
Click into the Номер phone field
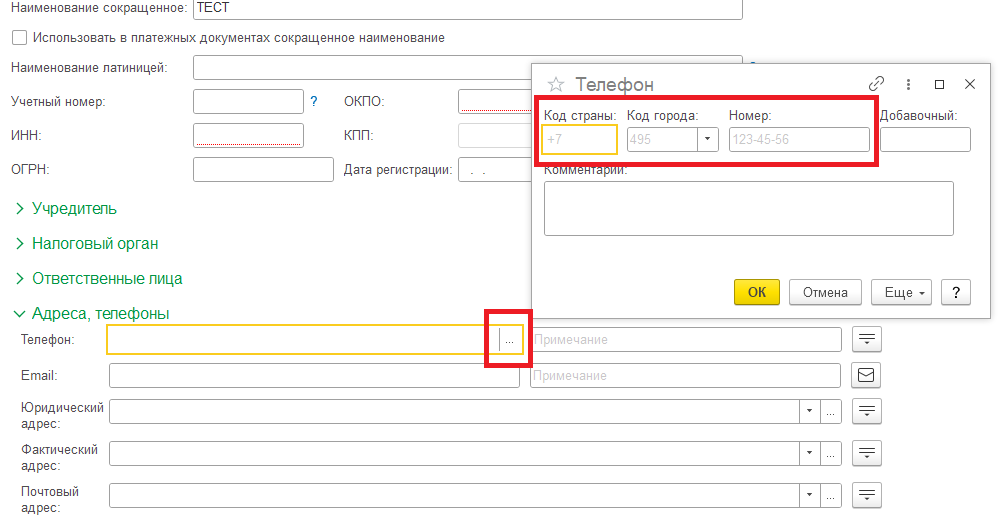tap(799, 139)
